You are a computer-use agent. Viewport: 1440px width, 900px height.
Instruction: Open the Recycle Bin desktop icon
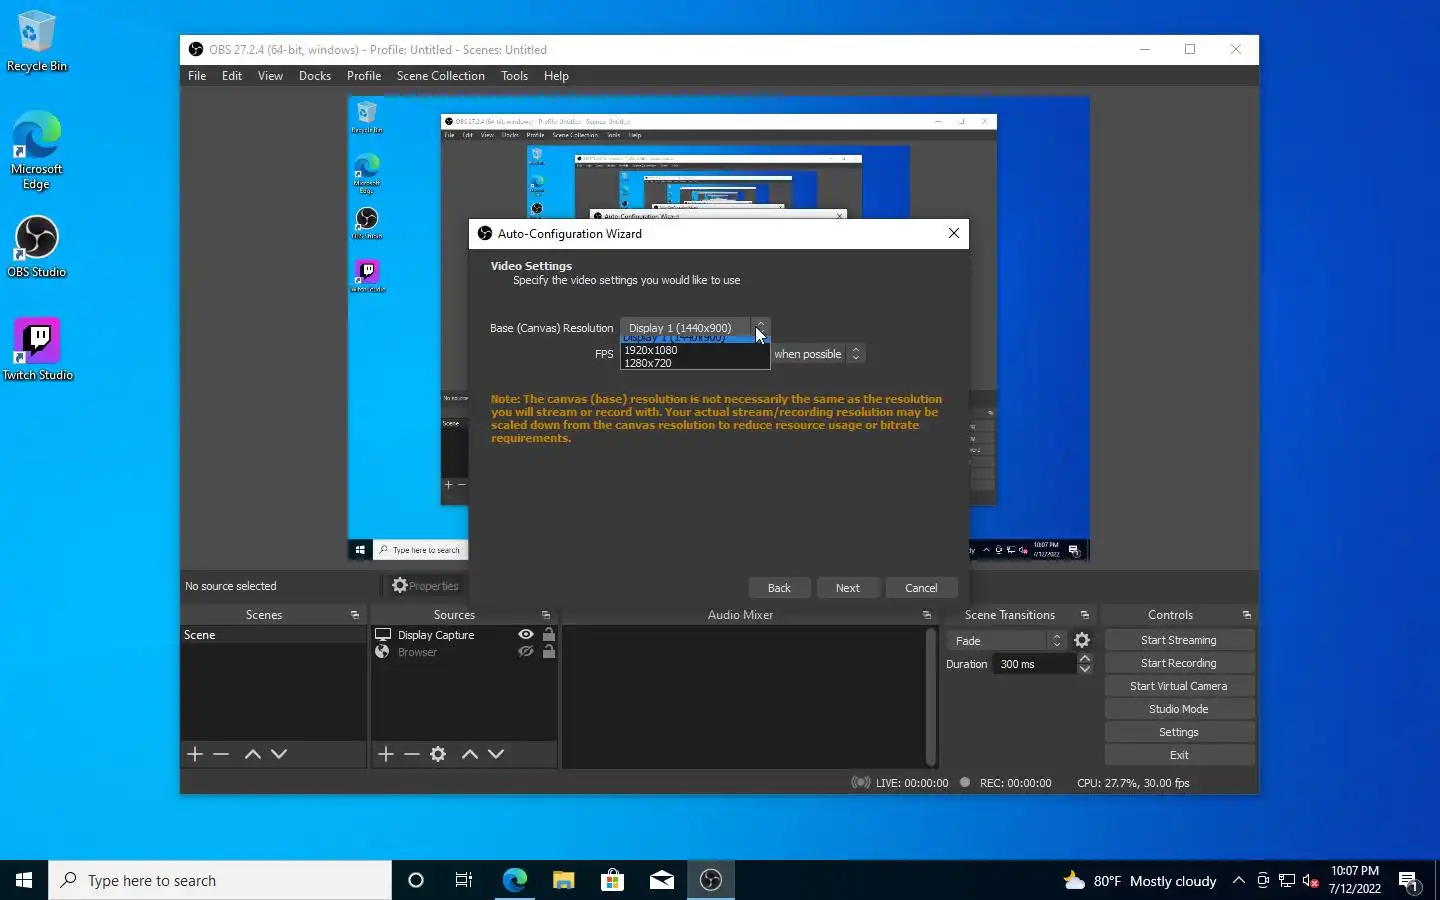click(x=37, y=42)
